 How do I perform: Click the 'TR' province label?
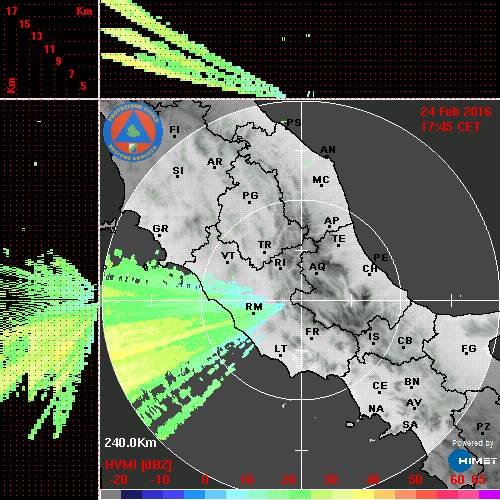[x=265, y=245]
